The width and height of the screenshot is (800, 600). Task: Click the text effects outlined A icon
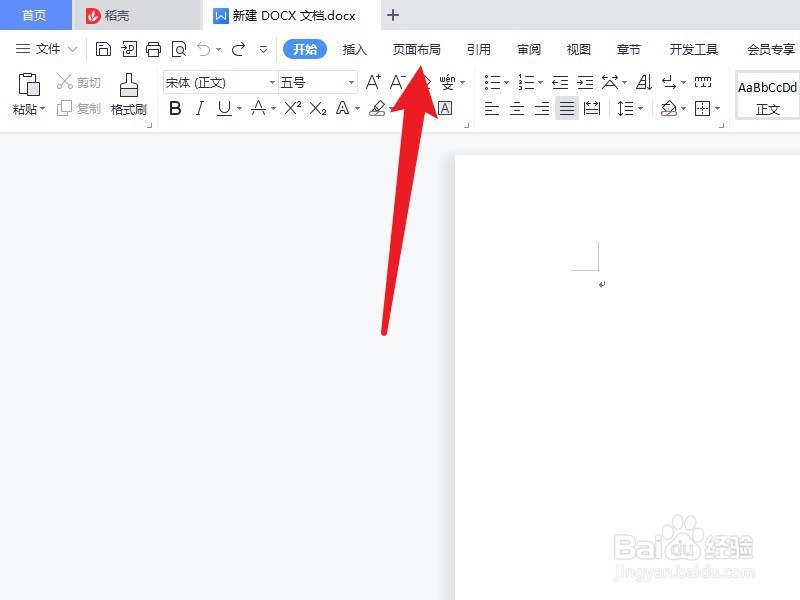(x=342, y=108)
